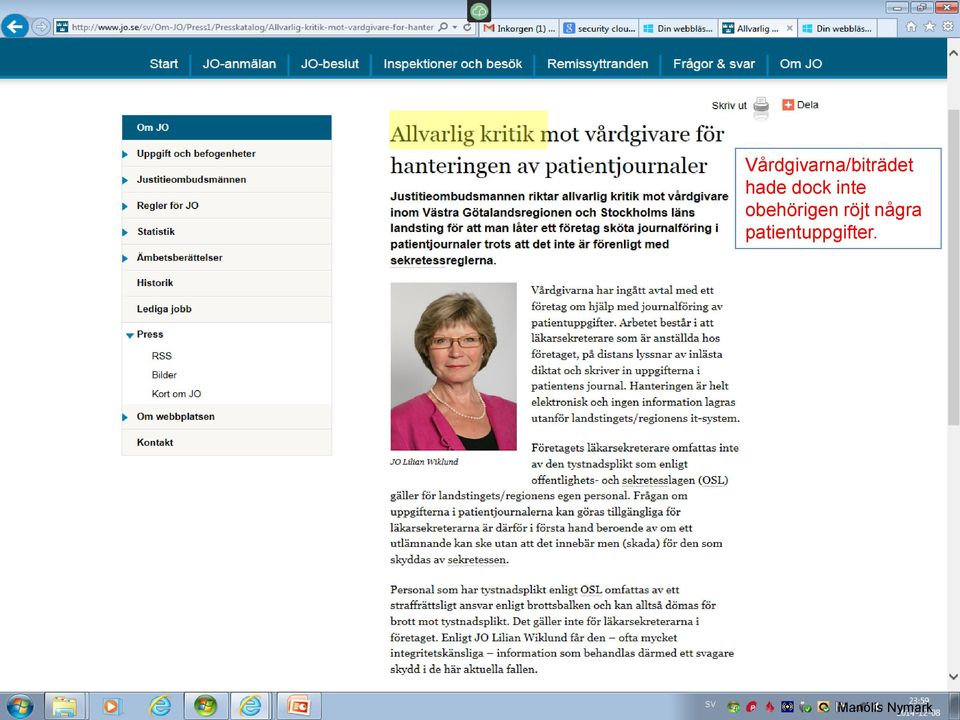Click the red P icon in the system tray
This screenshot has height=720, width=960.
[x=751, y=707]
